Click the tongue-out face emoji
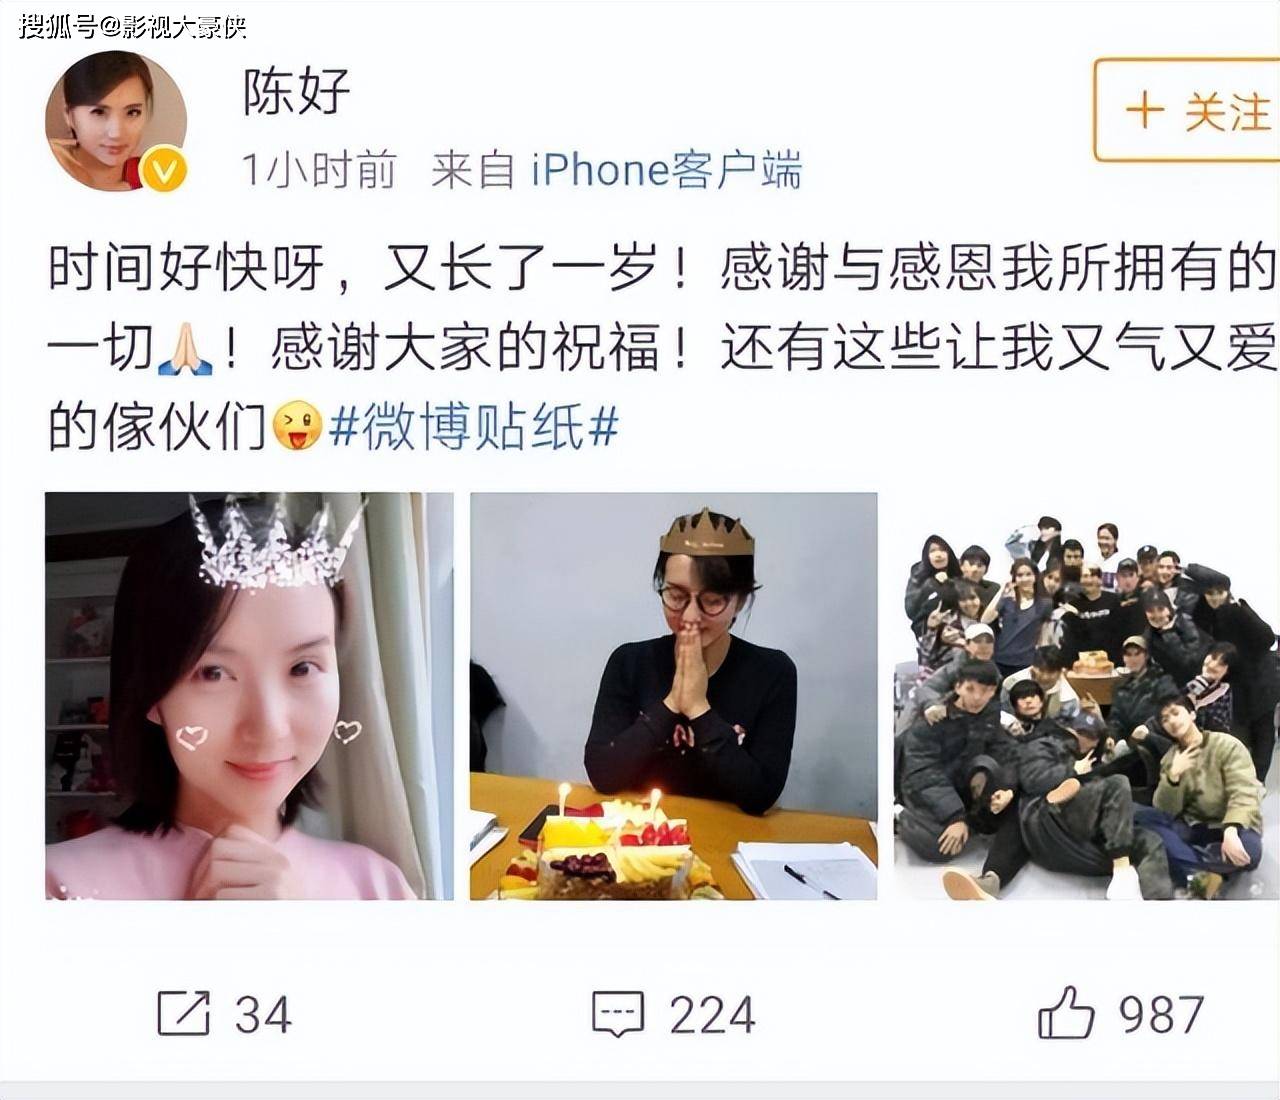1280x1100 pixels. (297, 427)
